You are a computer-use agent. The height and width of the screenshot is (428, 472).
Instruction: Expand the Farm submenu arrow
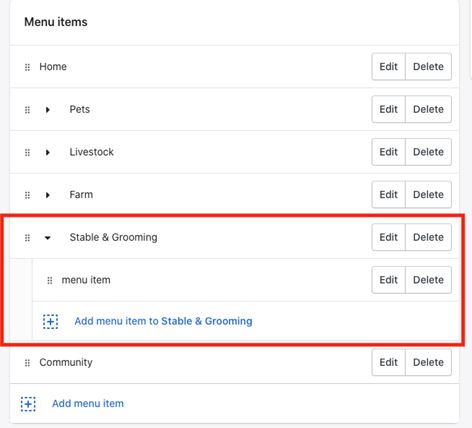click(x=48, y=195)
